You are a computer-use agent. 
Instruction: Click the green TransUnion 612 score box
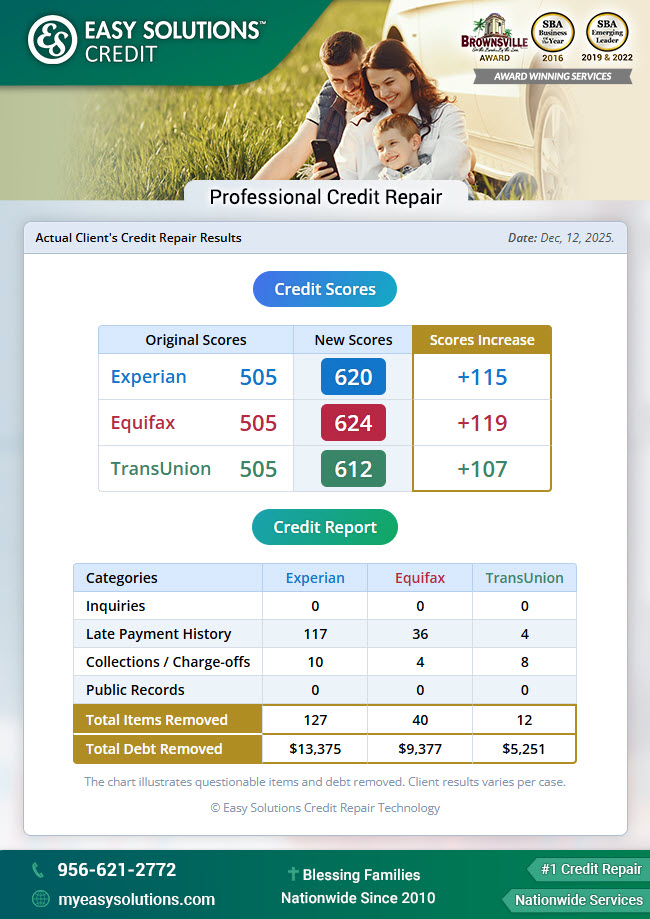pos(353,469)
